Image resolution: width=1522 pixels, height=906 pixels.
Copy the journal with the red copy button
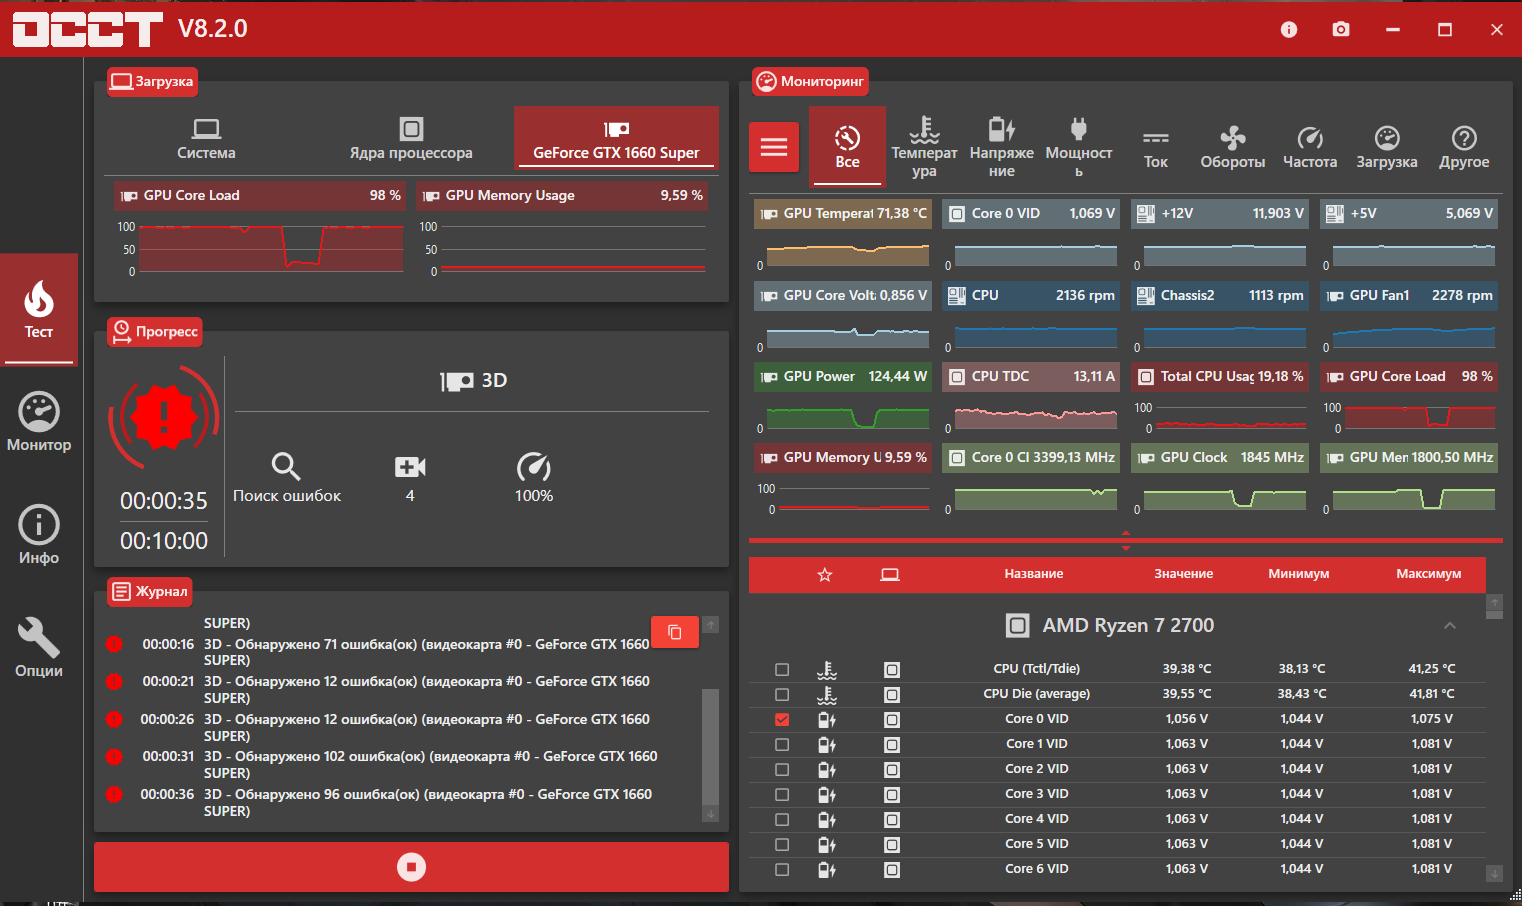(x=675, y=632)
